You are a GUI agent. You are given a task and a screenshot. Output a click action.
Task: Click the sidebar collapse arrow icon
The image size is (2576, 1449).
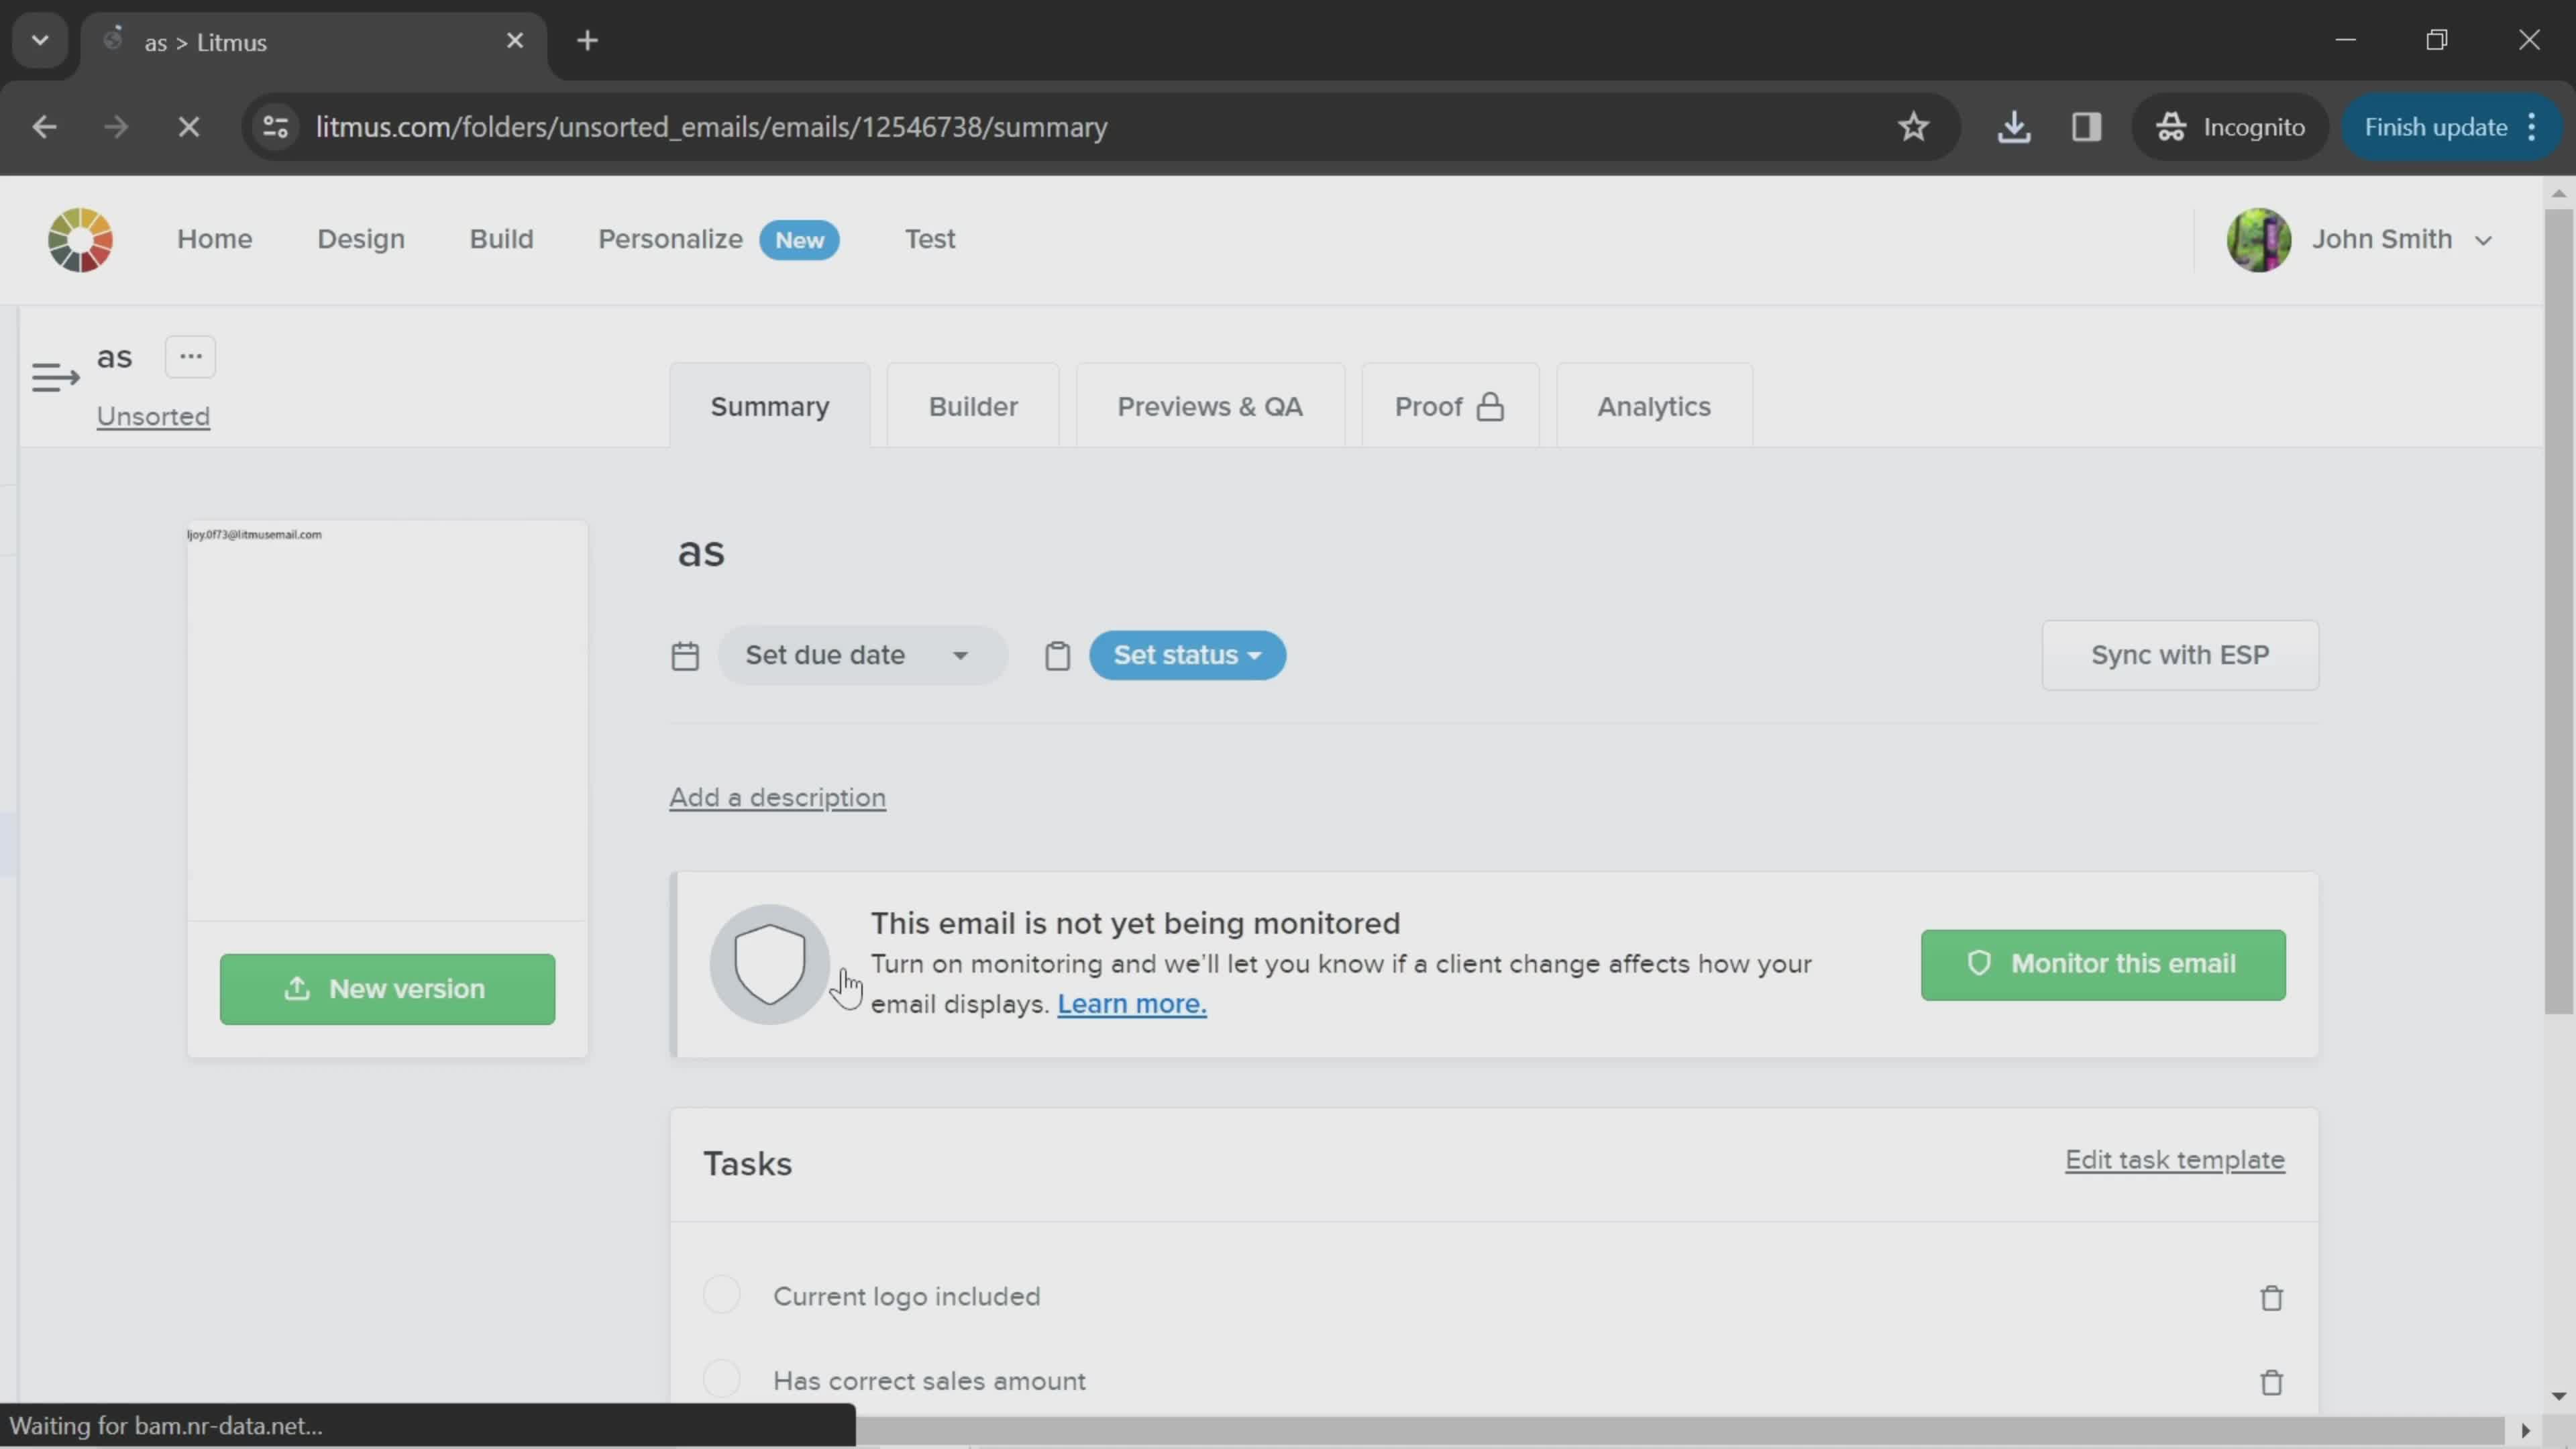[55, 377]
